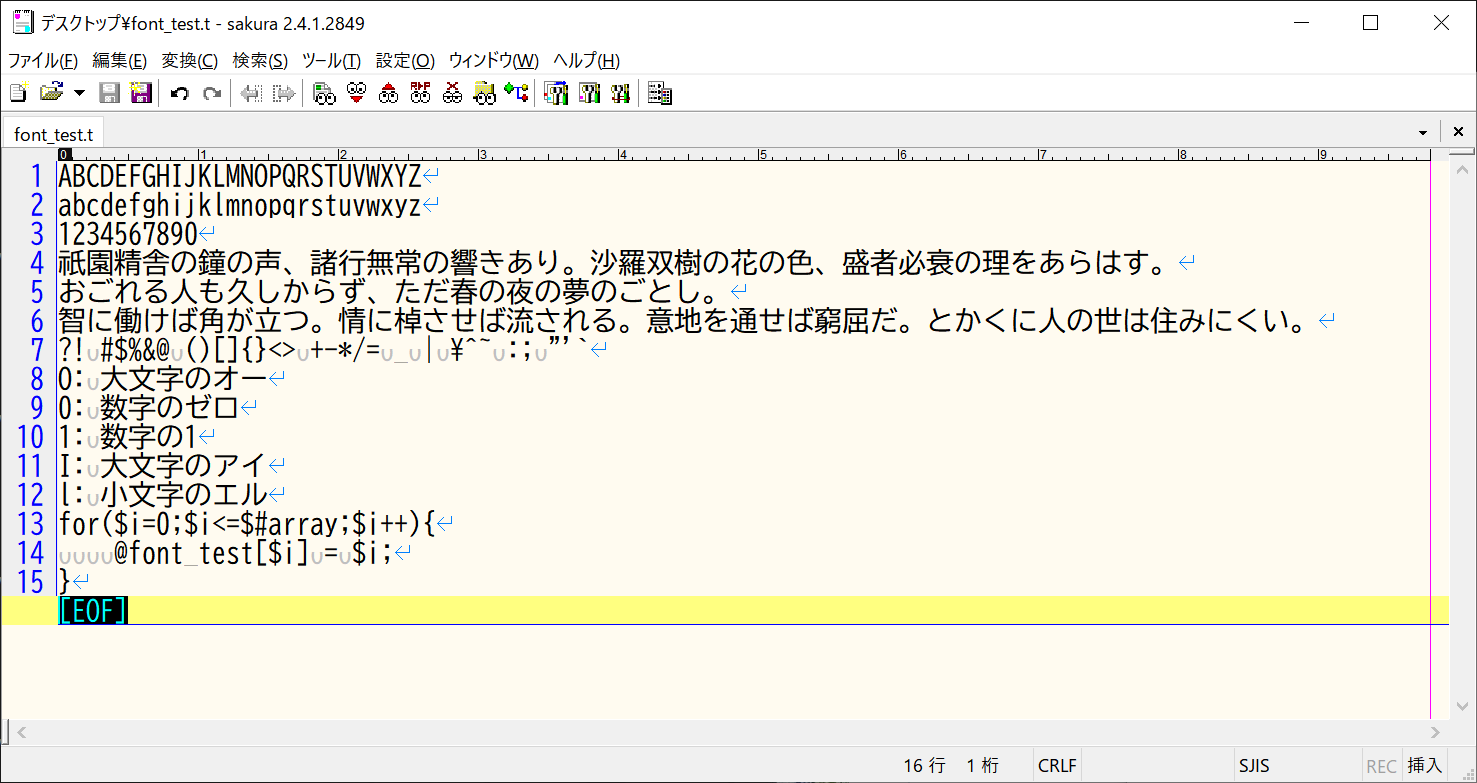Redo the undone edit
The image size is (1477, 783).
[212, 94]
